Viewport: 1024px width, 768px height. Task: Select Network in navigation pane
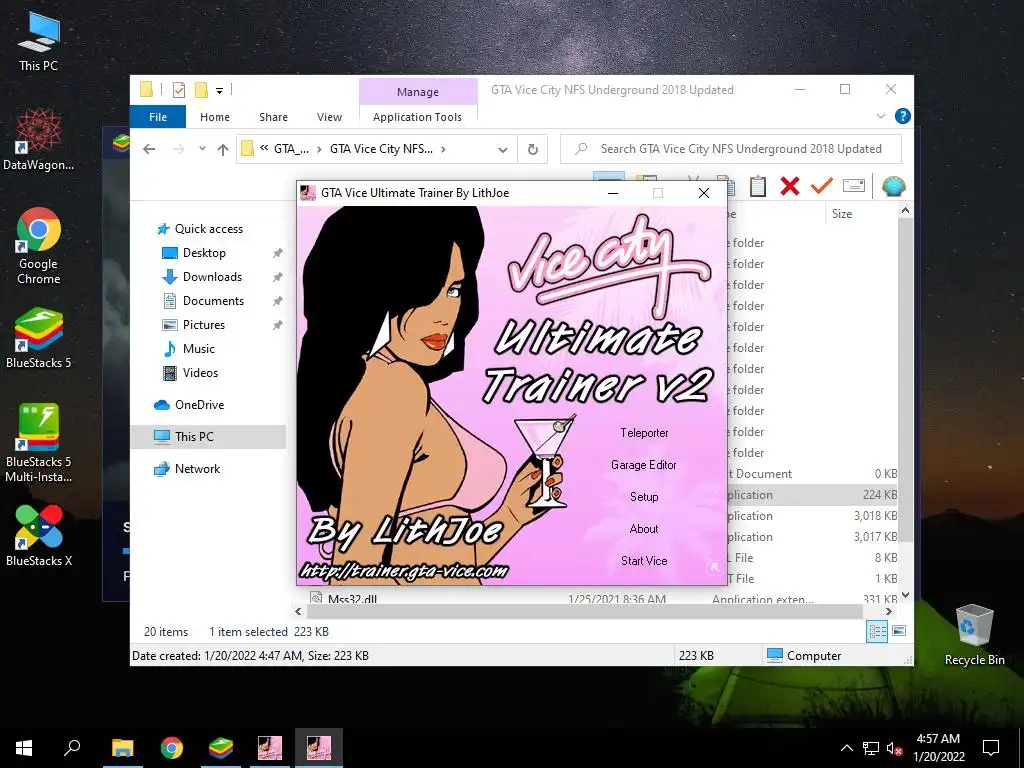pos(197,469)
